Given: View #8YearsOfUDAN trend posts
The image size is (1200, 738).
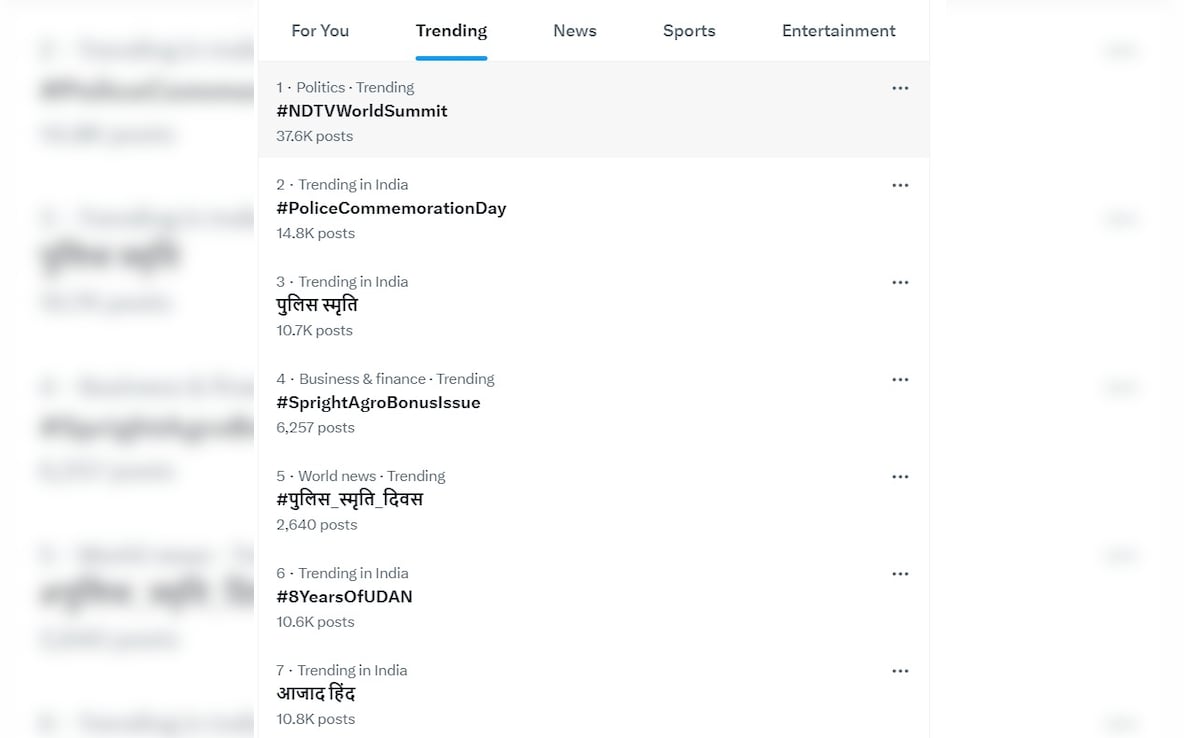Looking at the screenshot, I should [x=344, y=596].
